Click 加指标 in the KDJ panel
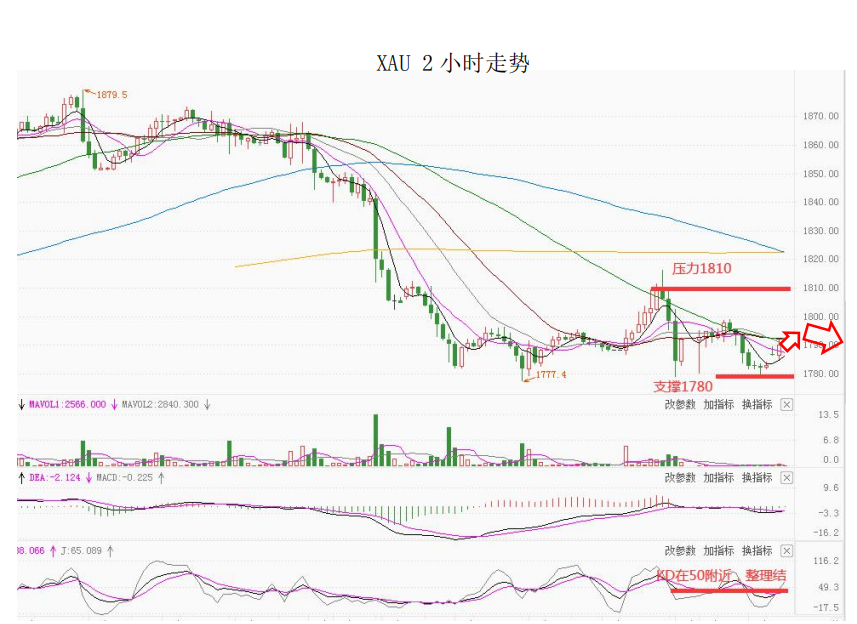 pos(718,551)
